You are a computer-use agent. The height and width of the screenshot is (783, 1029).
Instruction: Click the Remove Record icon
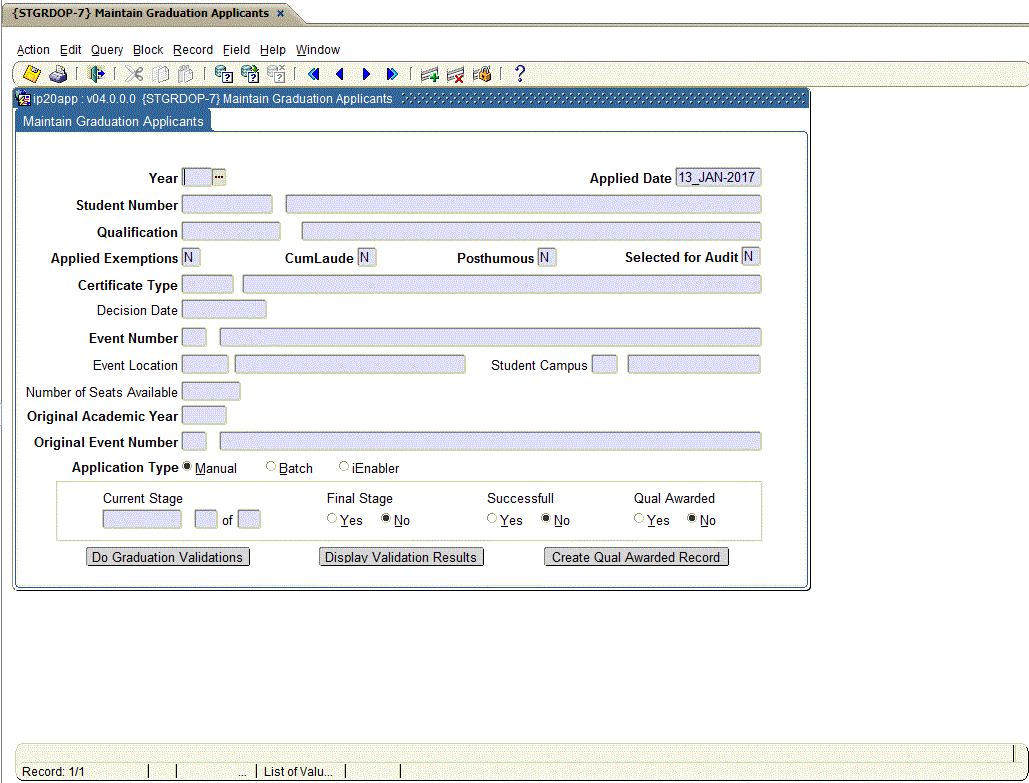[456, 74]
